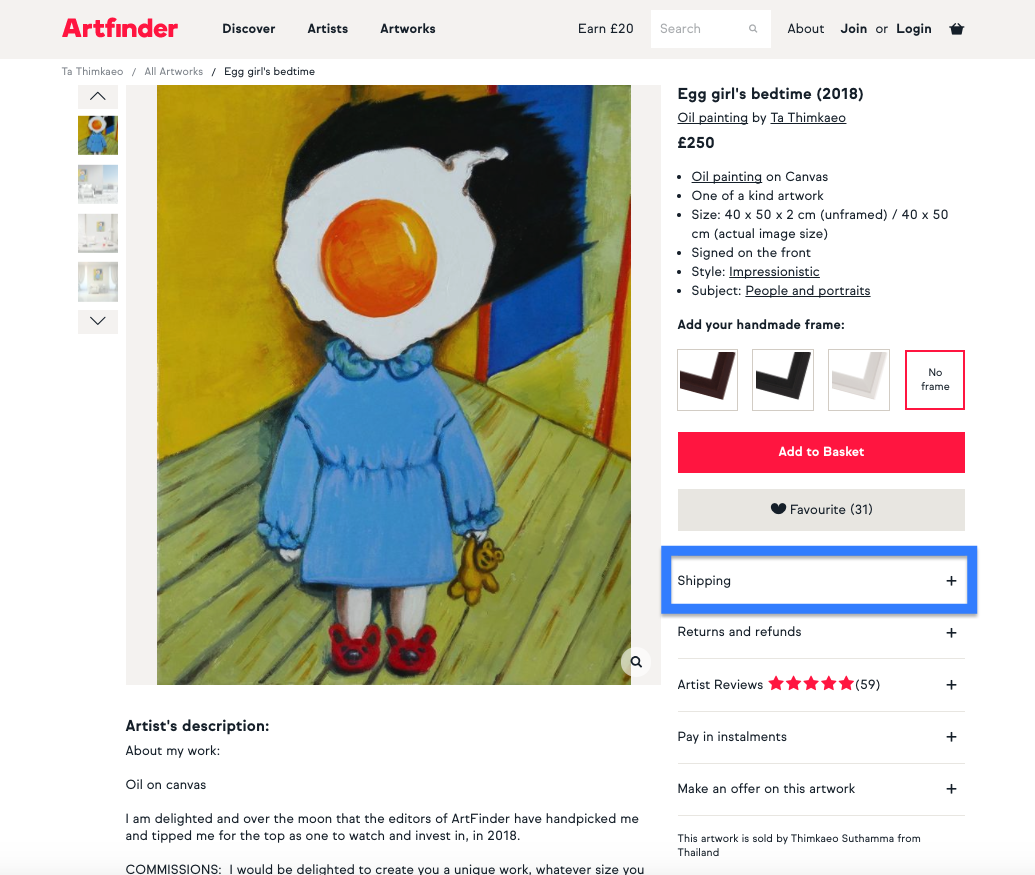Click Add to Basket button

tap(821, 452)
